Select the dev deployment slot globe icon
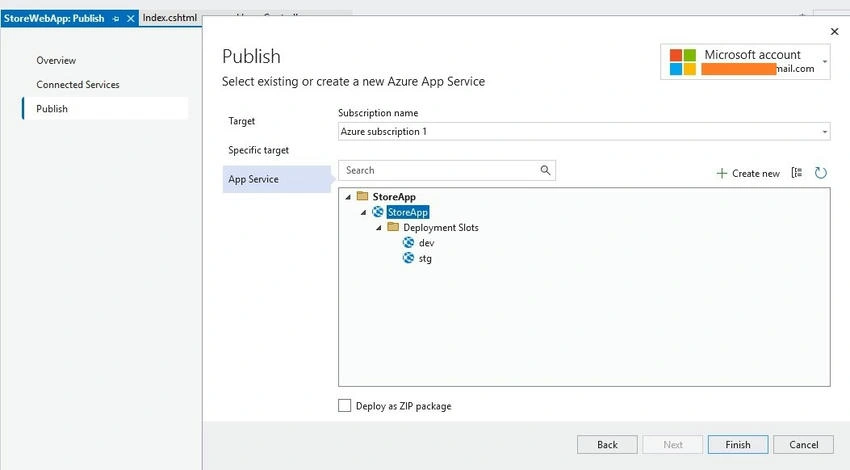Screen dimensions: 850x470 (408, 242)
